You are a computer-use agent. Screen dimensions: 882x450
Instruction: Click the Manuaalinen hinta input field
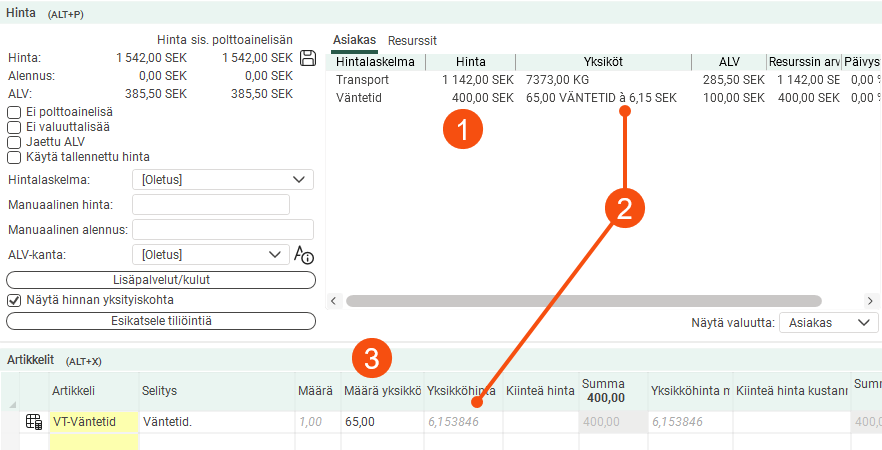coord(210,205)
